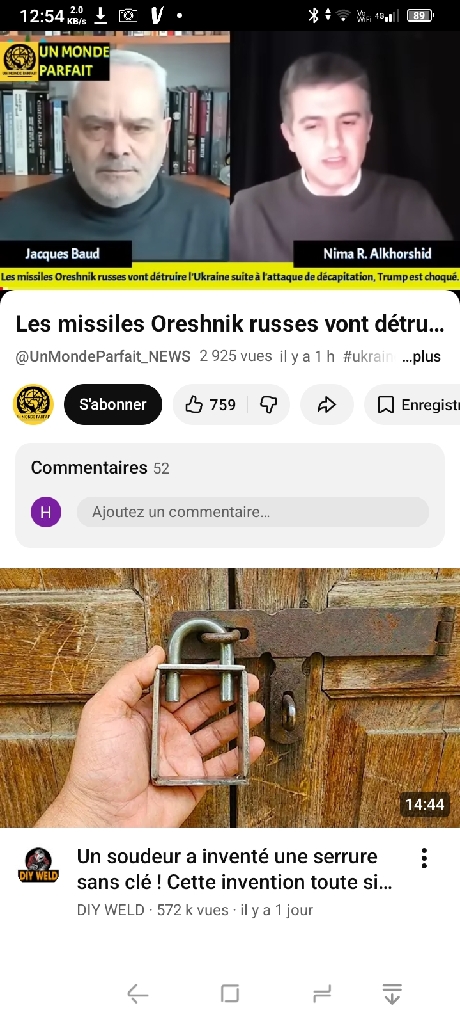Like the video with thumbs up icon

[209, 405]
